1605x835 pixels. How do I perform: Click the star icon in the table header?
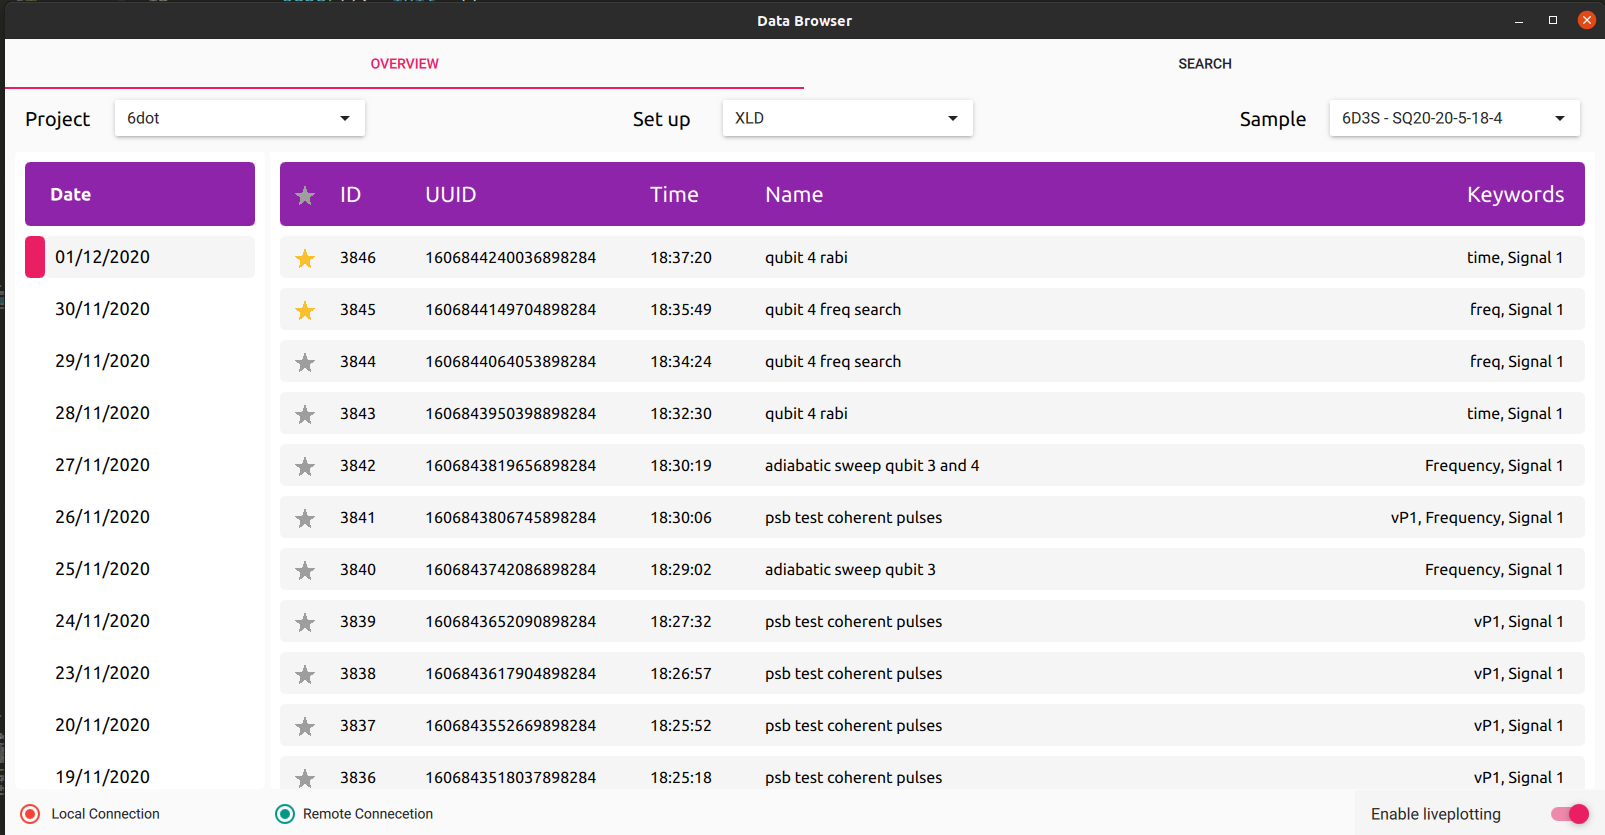[x=305, y=195]
